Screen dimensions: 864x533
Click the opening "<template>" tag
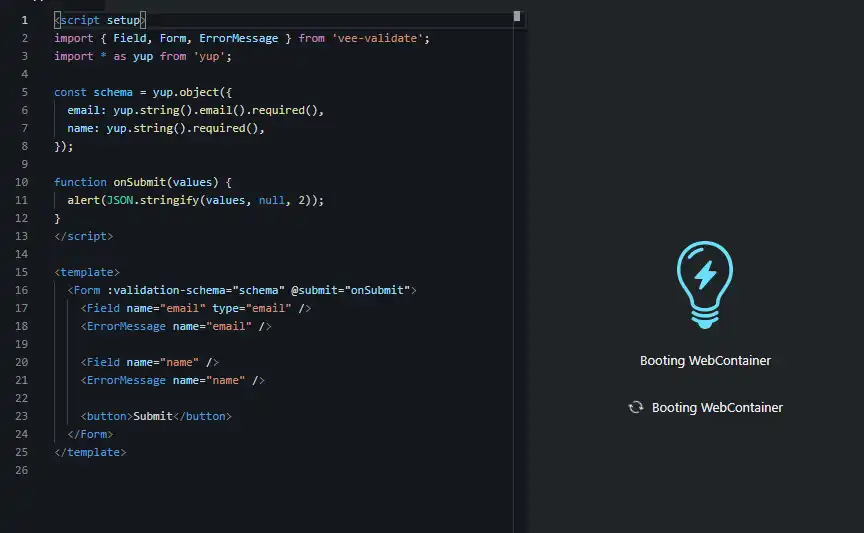(x=87, y=272)
